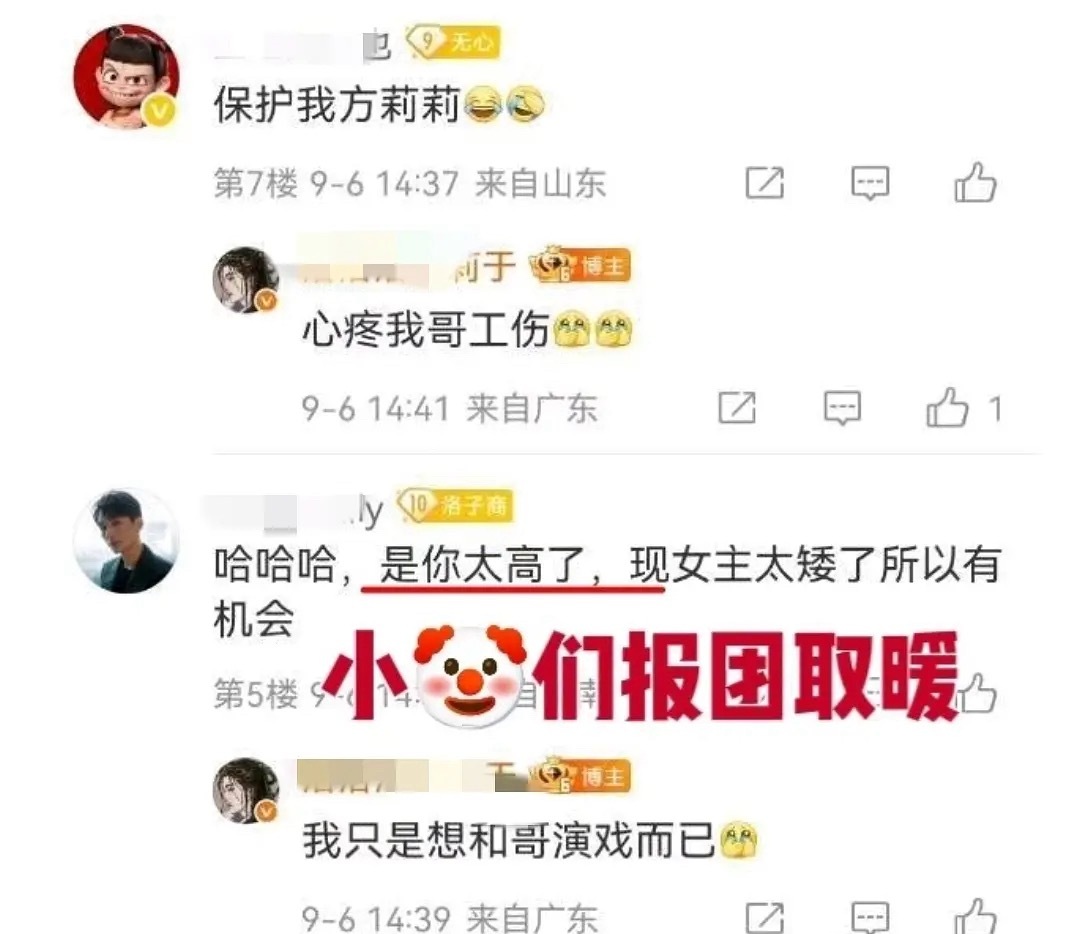The height and width of the screenshot is (934, 1080).
Task: Share the 我只是想和哥演戏而已 reply
Action: coord(765,917)
